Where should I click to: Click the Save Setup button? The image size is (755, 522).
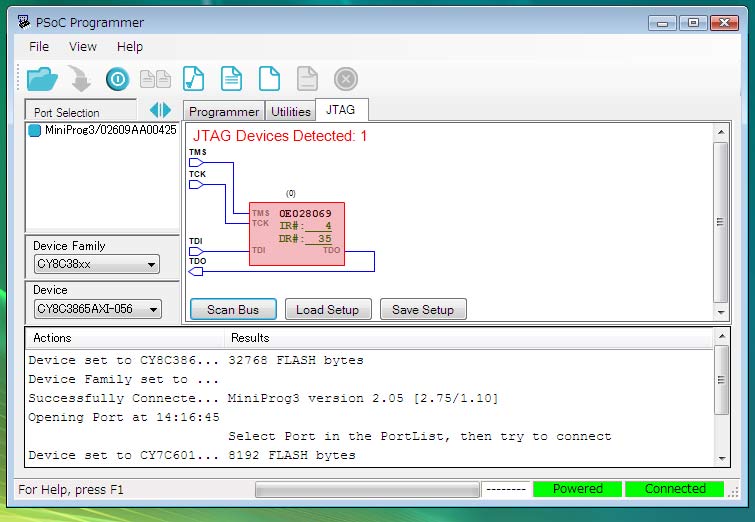coord(423,309)
